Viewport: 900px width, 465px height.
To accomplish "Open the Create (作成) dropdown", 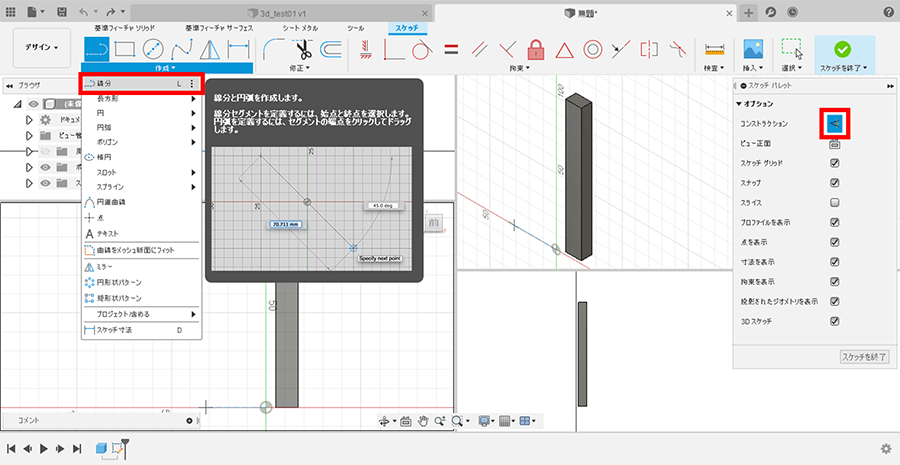I will [165, 68].
